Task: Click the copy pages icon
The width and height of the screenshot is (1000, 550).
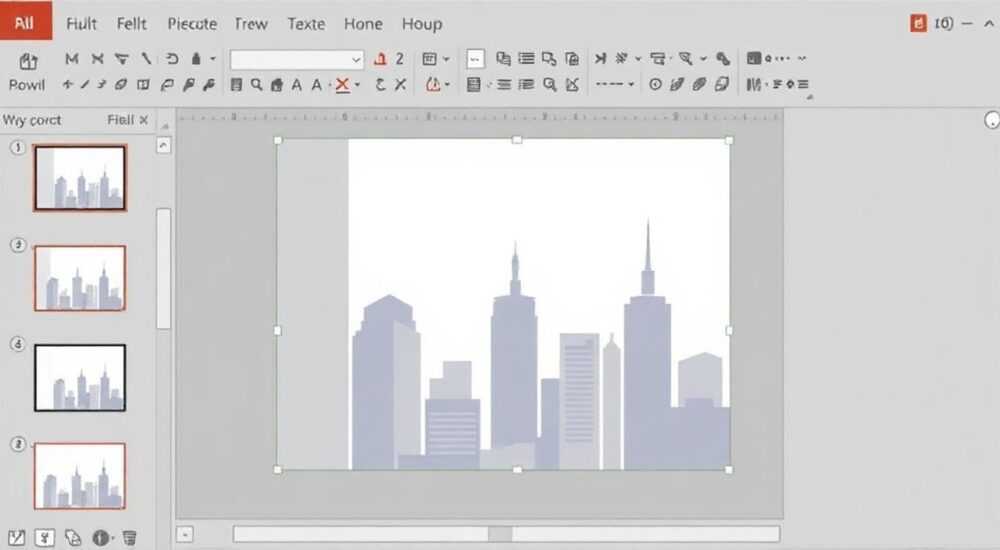Action: [503, 59]
